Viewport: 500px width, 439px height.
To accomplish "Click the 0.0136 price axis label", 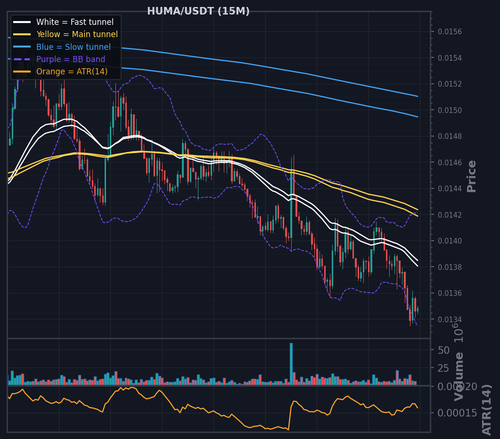I will (450, 293).
